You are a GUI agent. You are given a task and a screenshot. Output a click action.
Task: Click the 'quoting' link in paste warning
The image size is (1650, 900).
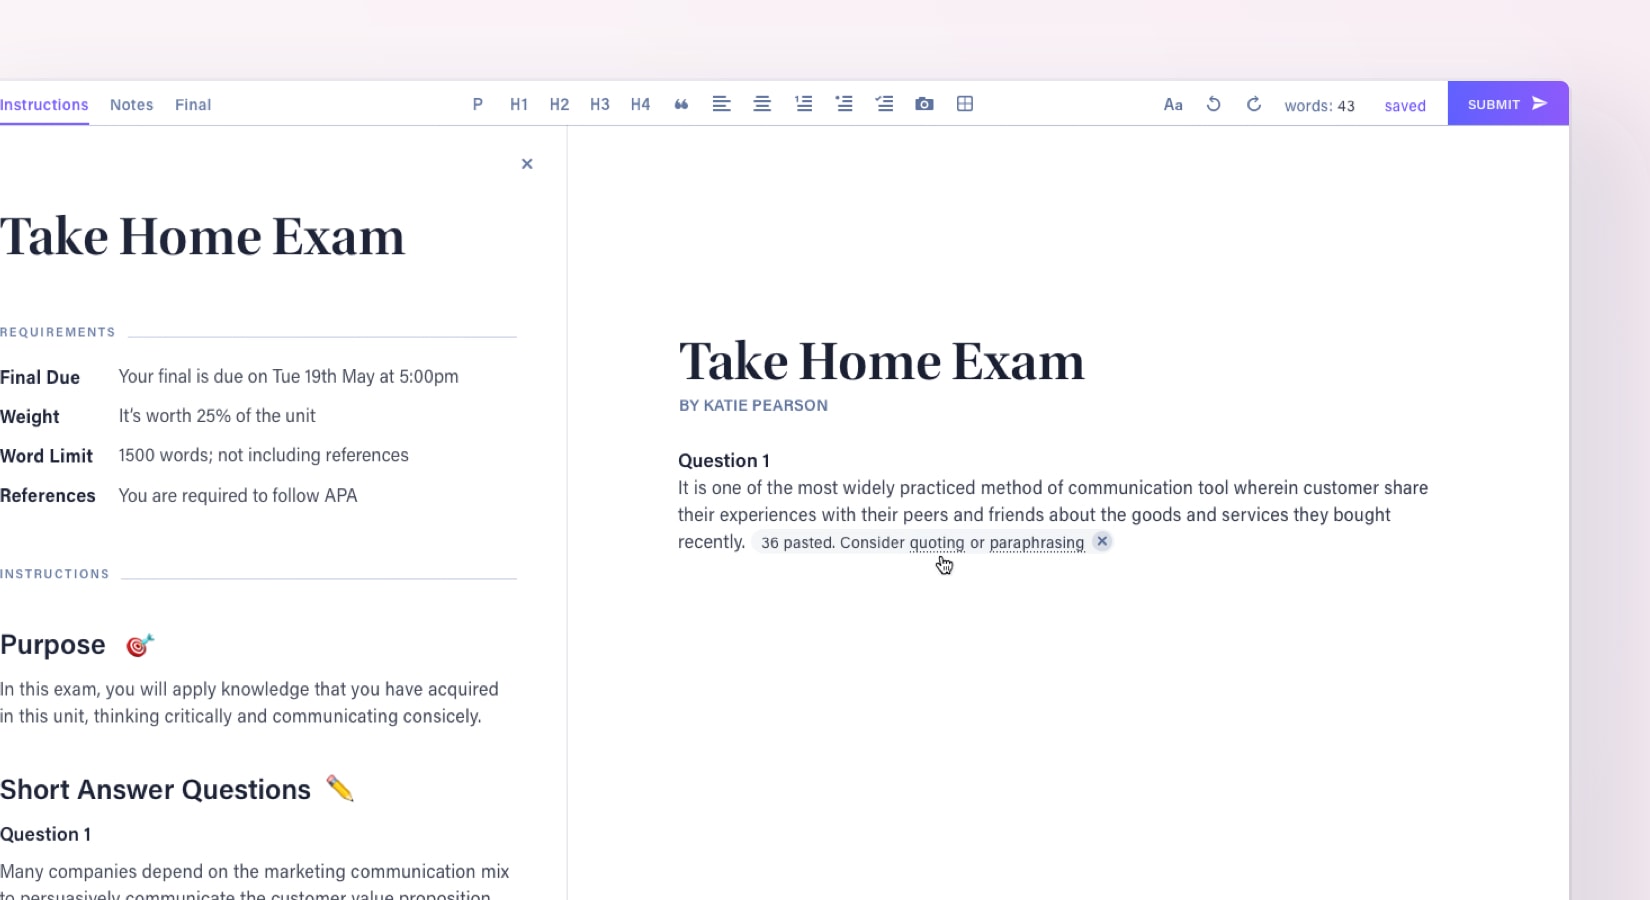[936, 543]
